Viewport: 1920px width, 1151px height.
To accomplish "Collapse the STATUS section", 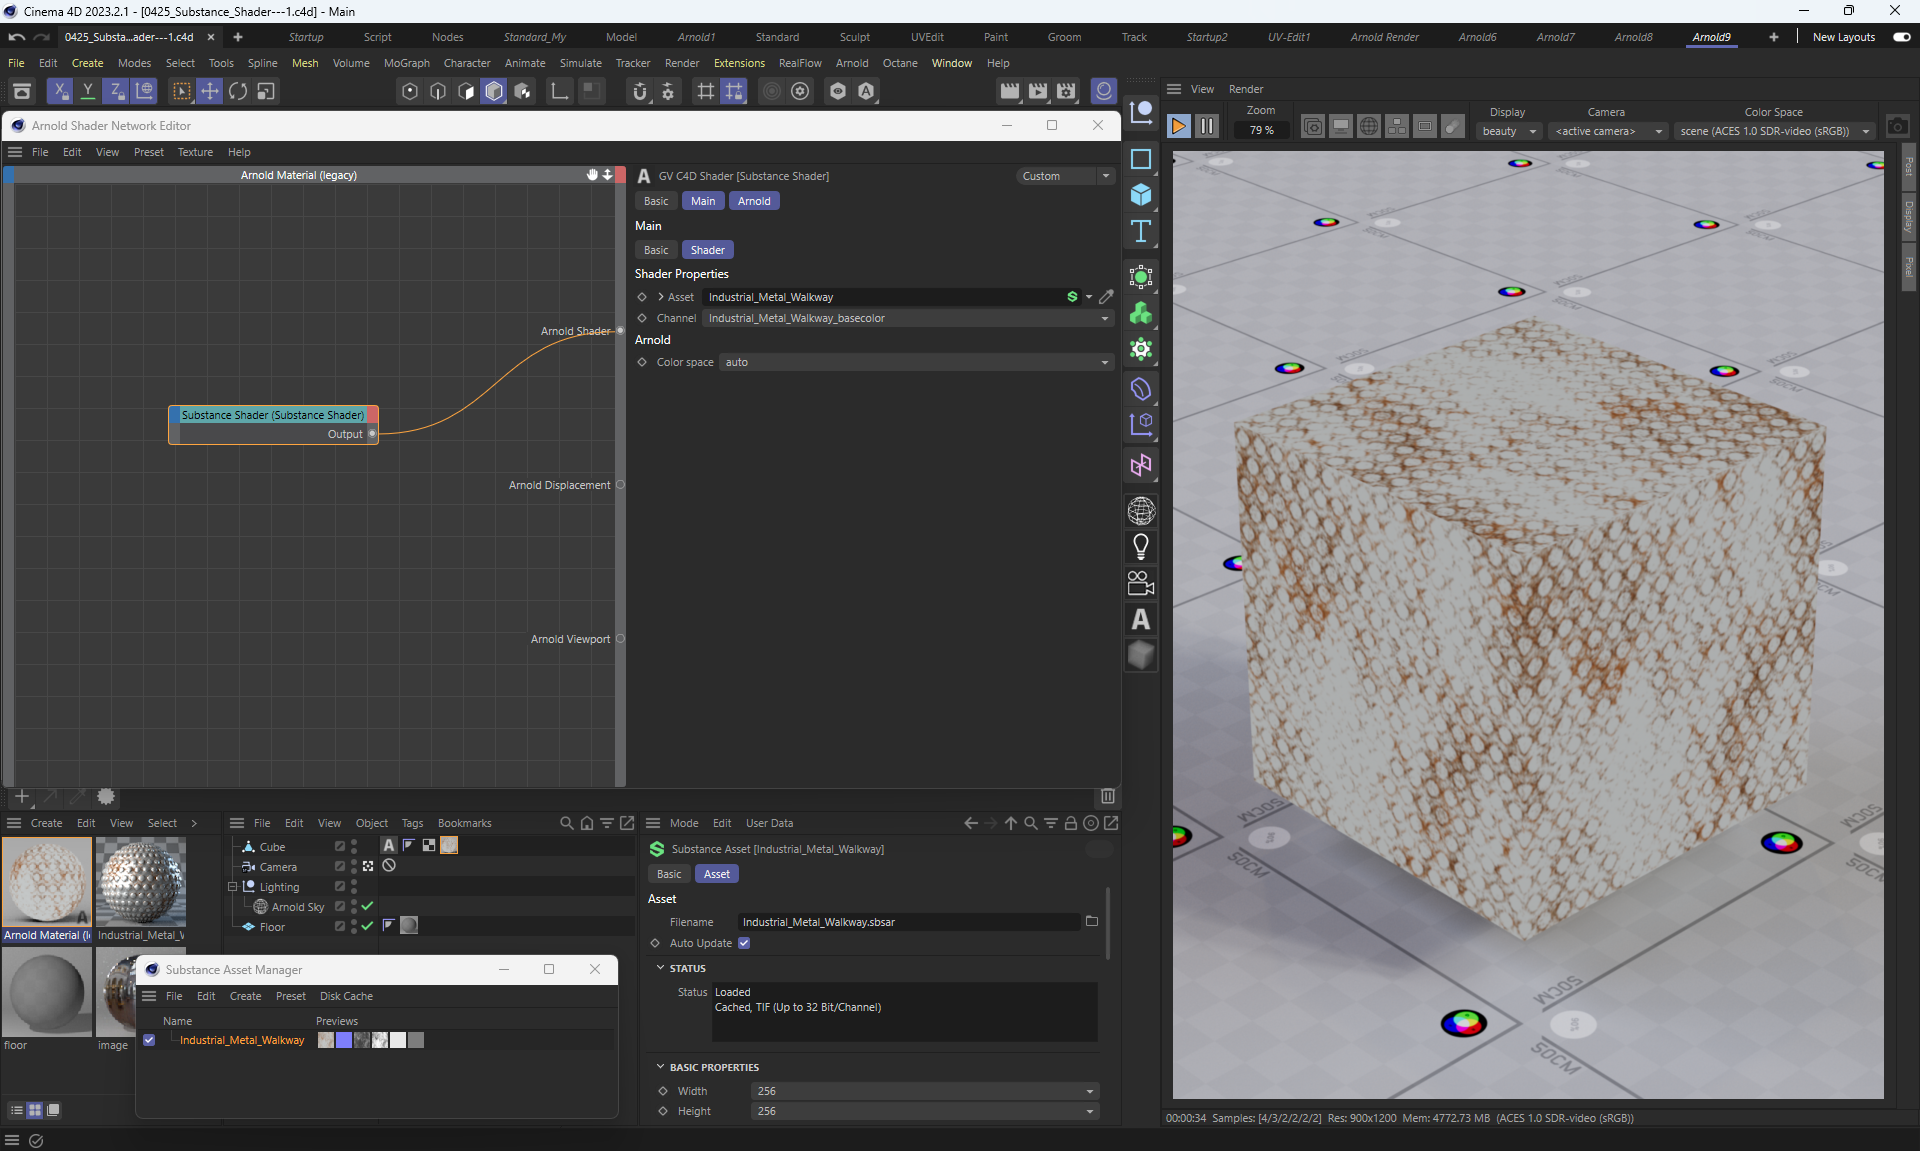I will point(660,968).
